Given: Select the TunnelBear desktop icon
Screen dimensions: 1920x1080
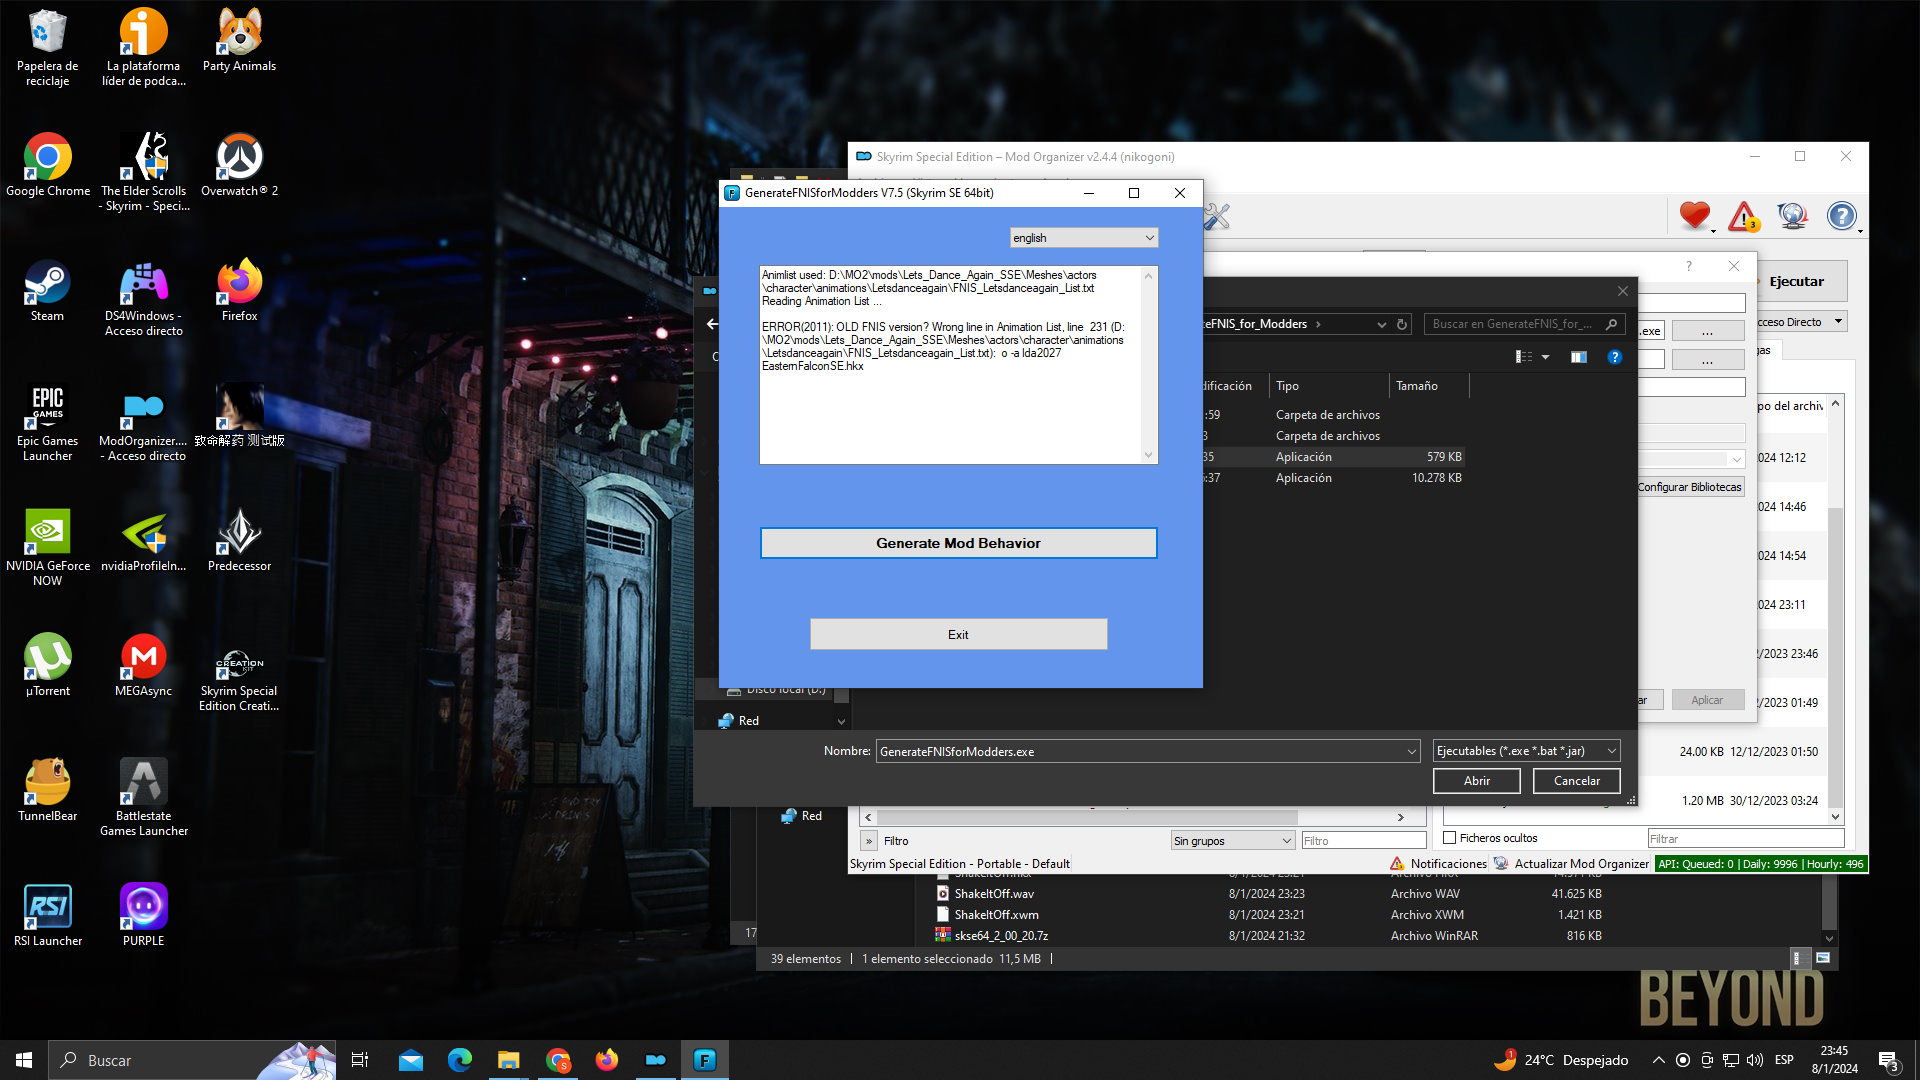Looking at the screenshot, I should (x=47, y=790).
